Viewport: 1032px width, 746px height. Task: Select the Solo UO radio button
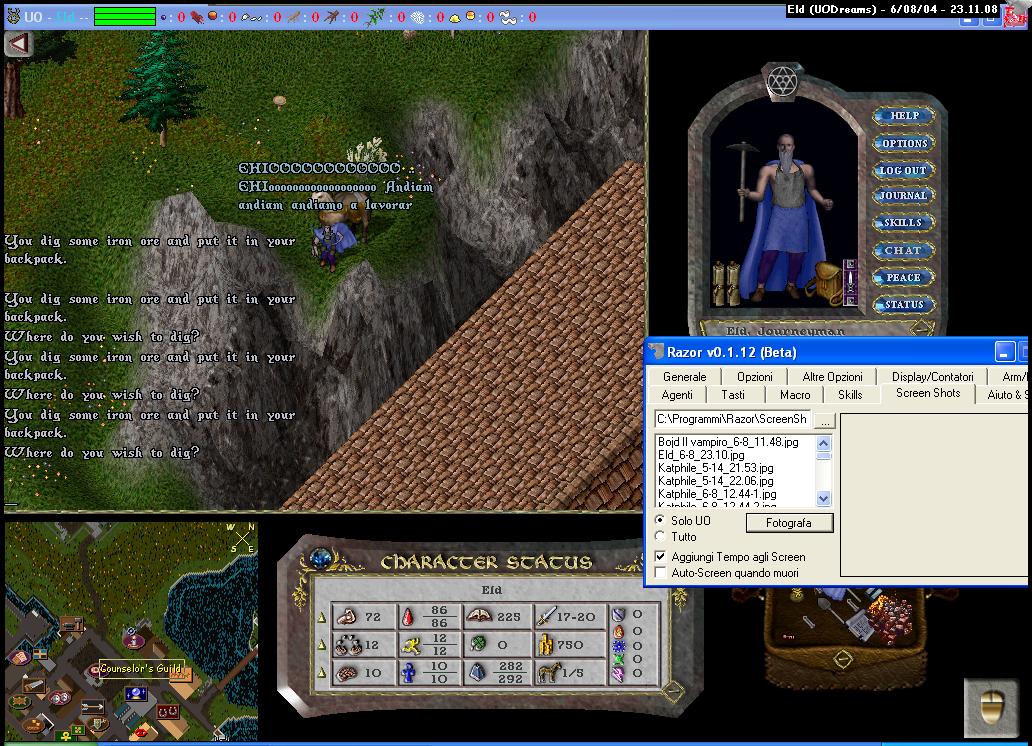[x=660, y=520]
